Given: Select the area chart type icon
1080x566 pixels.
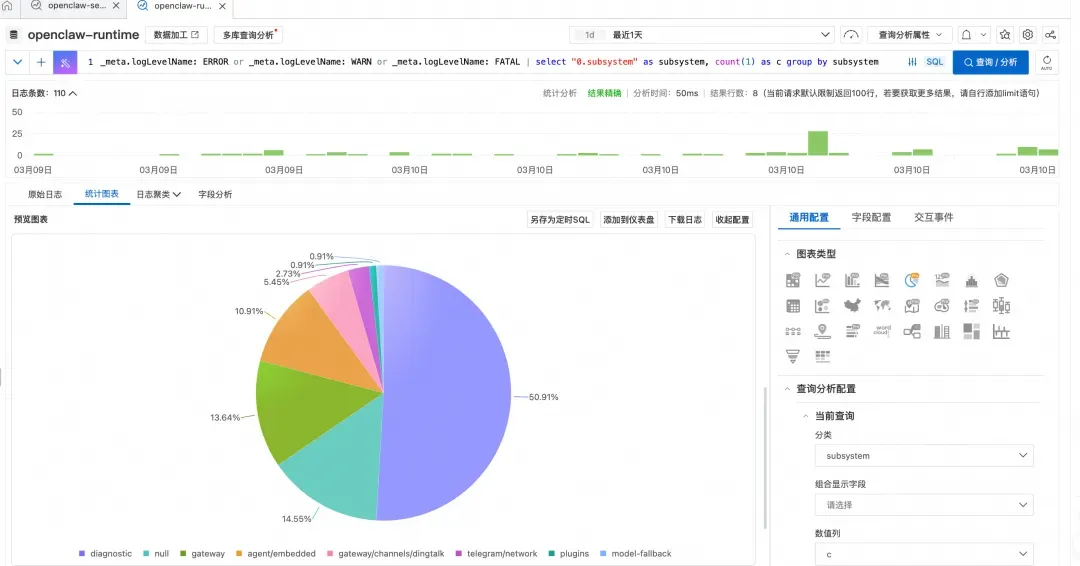Looking at the screenshot, I should pos(882,280).
